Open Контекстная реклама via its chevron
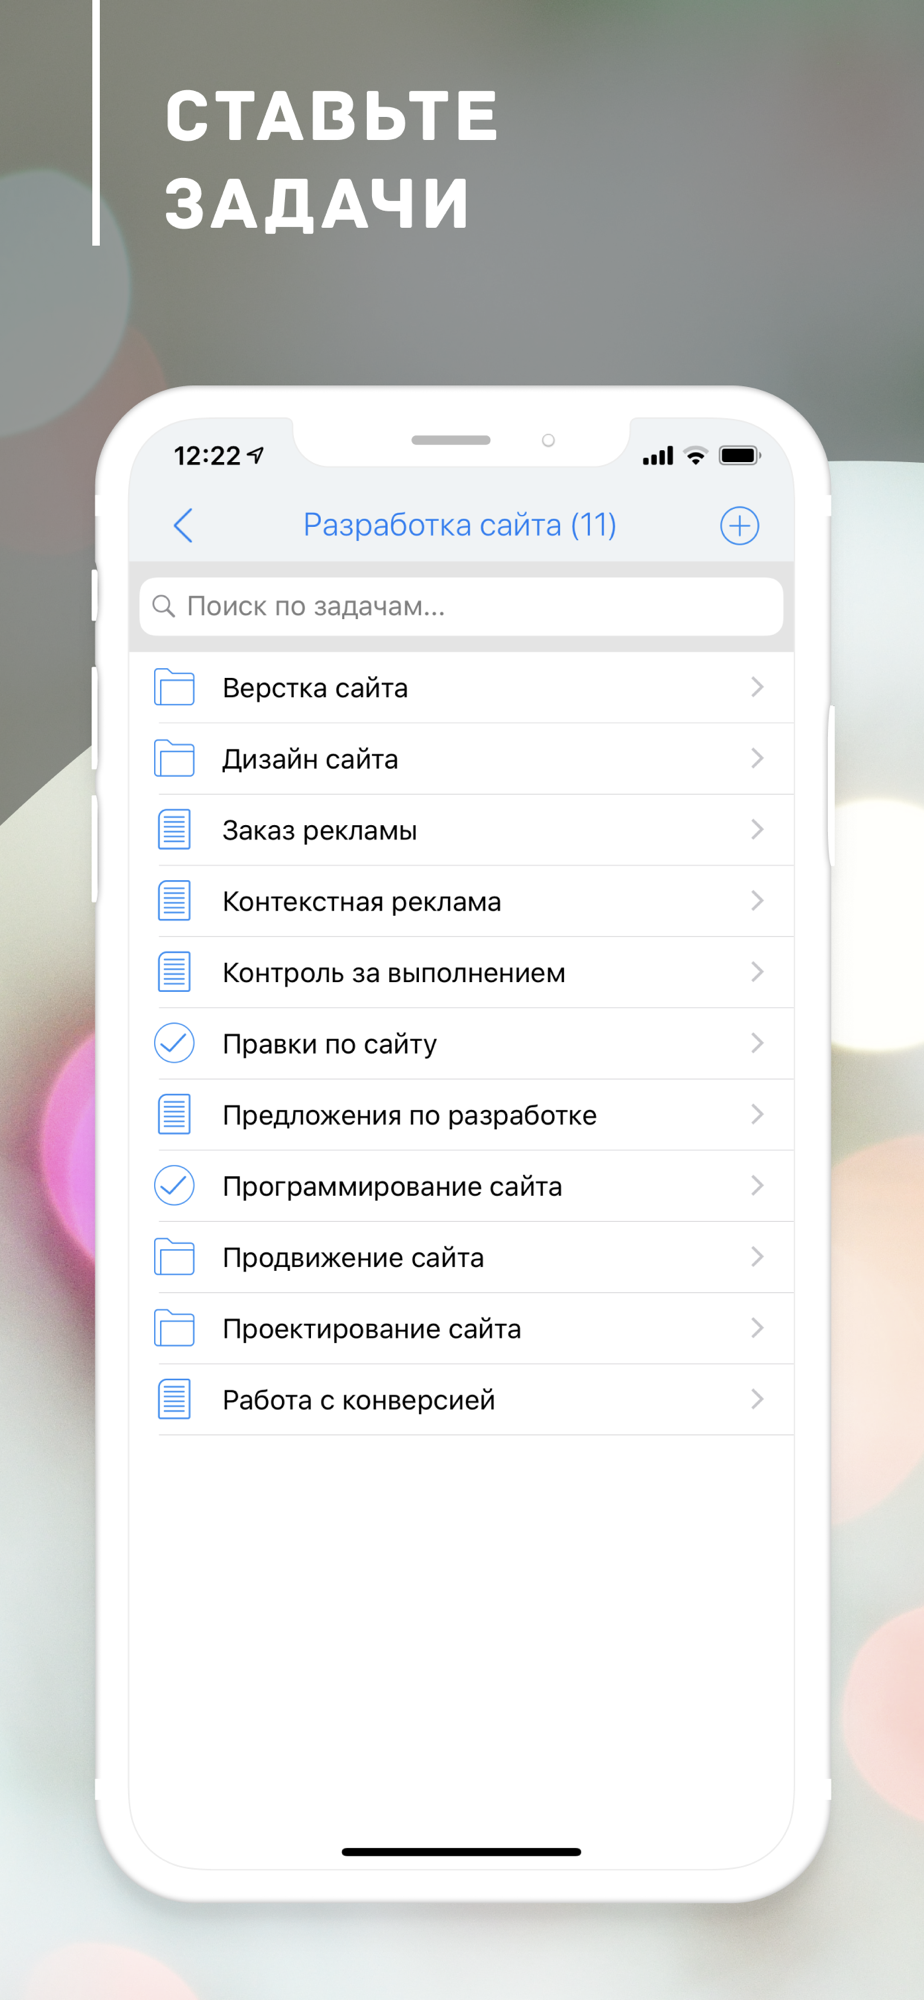Image resolution: width=924 pixels, height=2000 pixels. [757, 900]
